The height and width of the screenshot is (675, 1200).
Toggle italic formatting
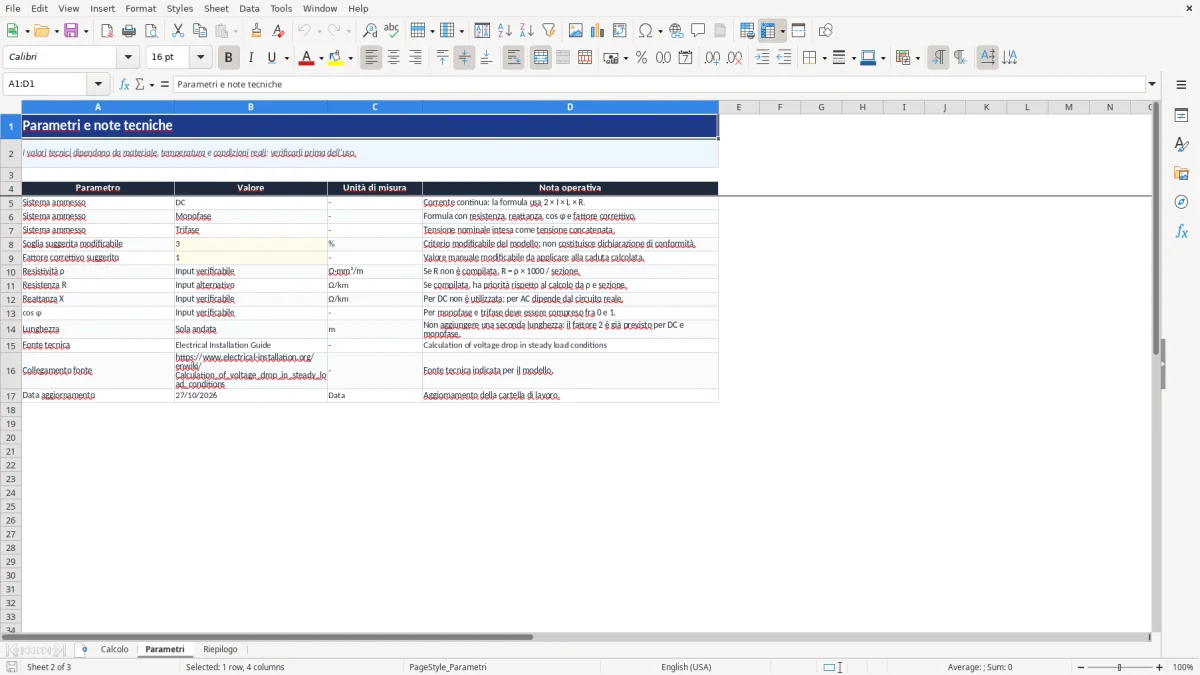point(251,58)
